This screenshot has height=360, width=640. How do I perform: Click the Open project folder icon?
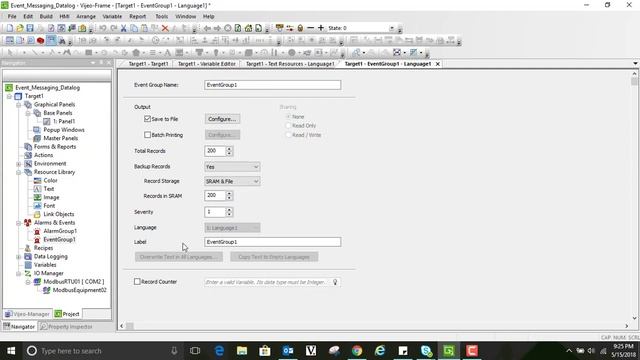pos(20,28)
